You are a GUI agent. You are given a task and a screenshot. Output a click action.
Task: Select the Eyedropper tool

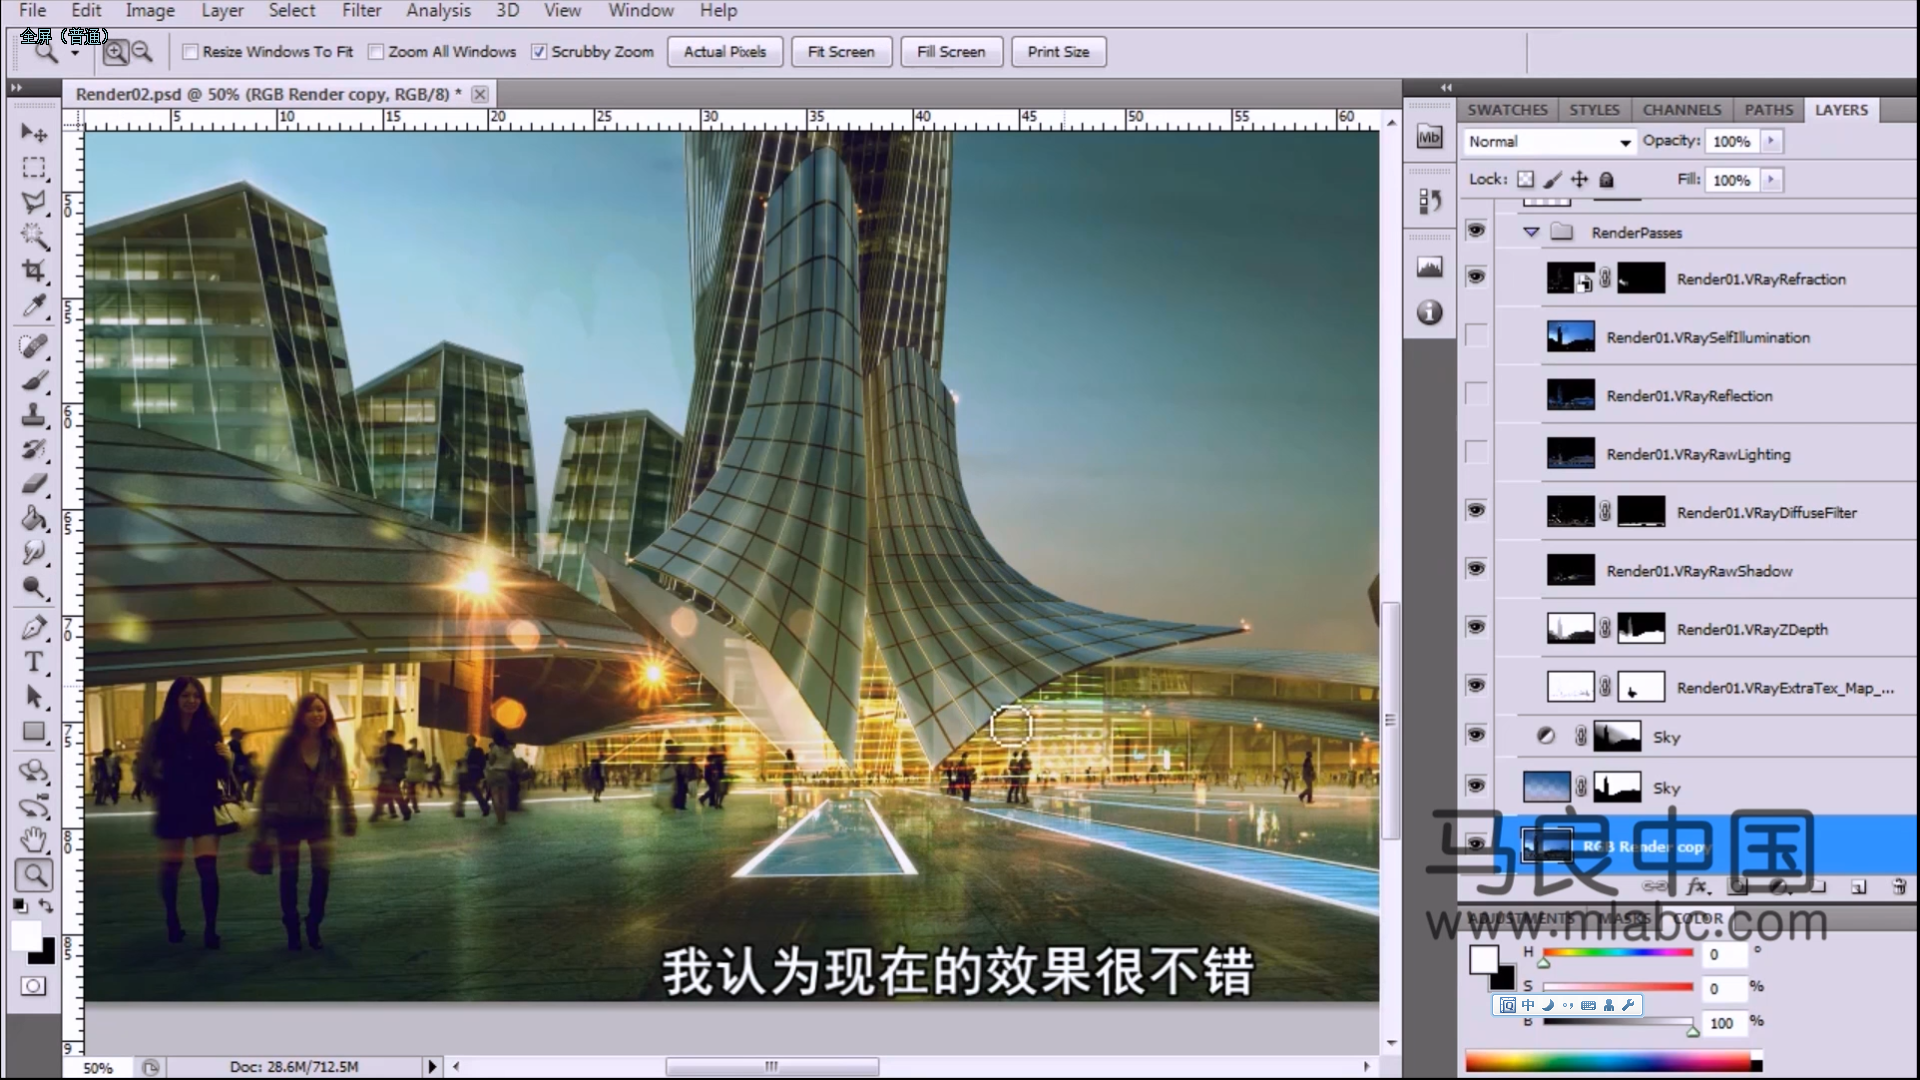34,305
